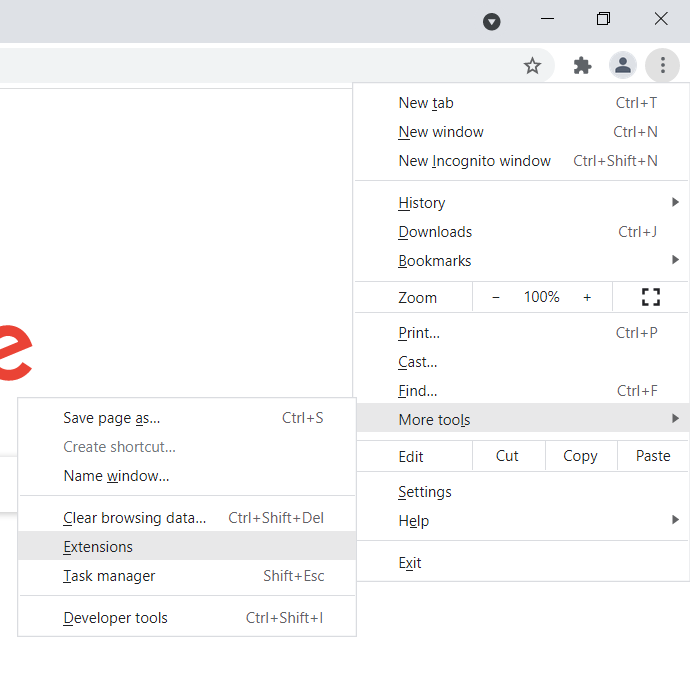The image size is (690, 685).
Task: Click the bookmark star icon
Action: pos(532,66)
